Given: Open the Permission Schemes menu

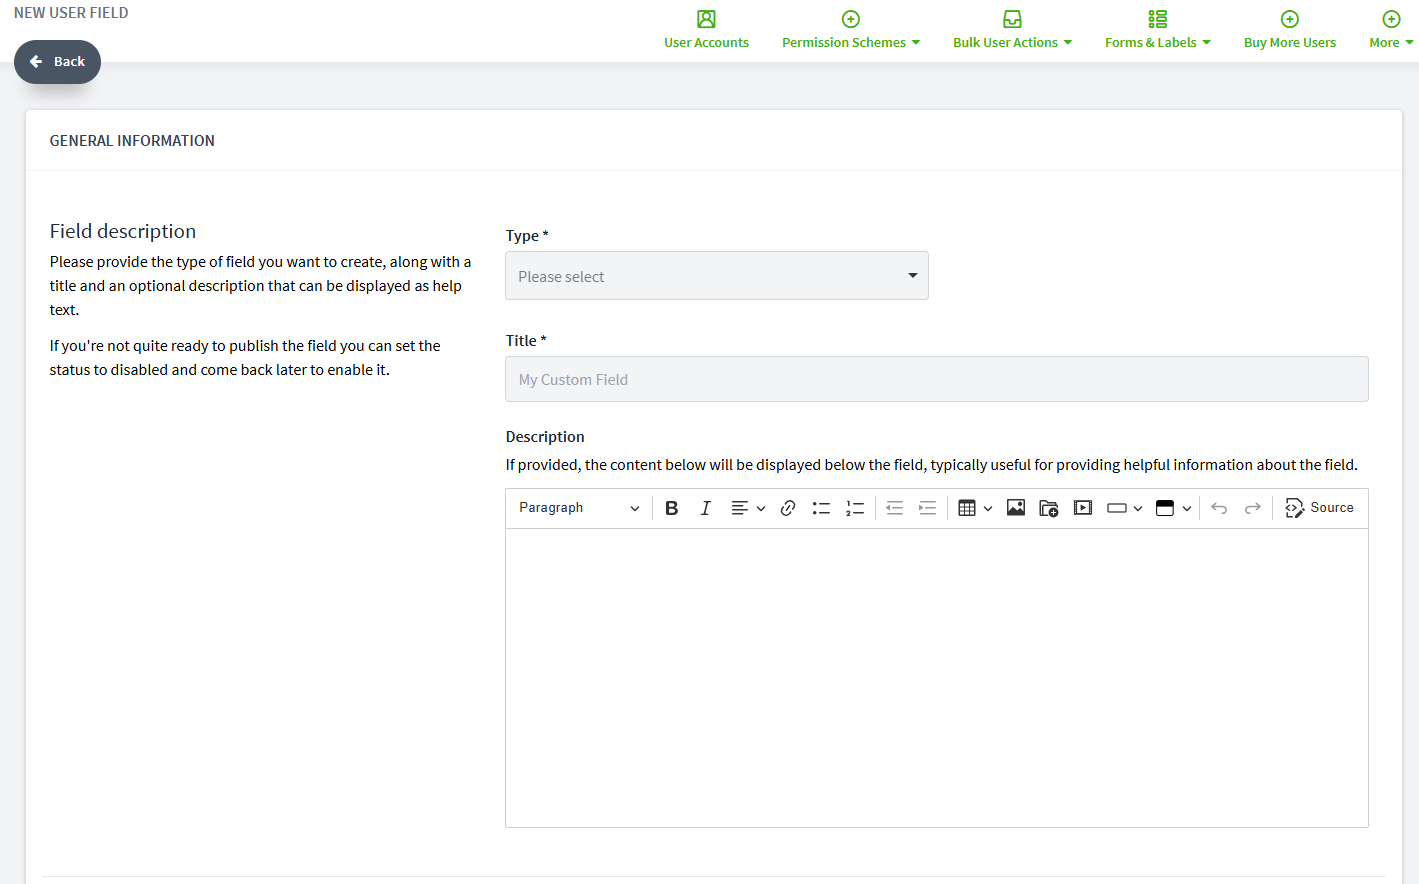Looking at the screenshot, I should click(x=851, y=30).
